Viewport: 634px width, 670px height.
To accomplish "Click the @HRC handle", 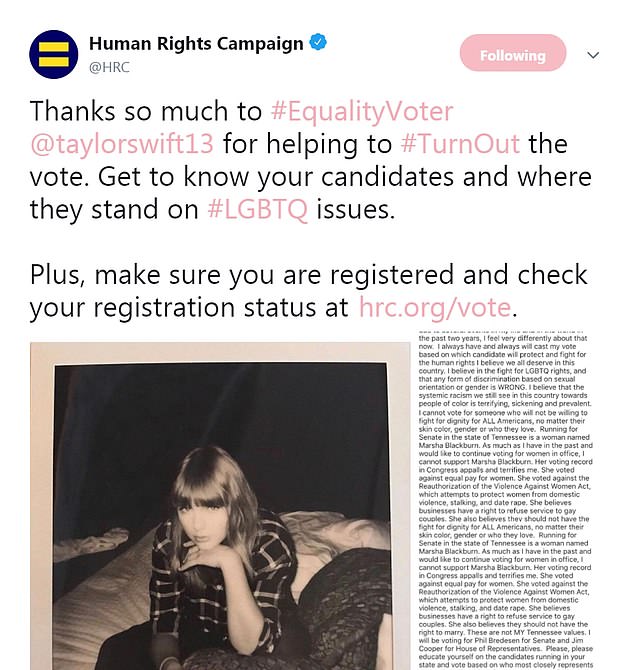I will [110, 67].
